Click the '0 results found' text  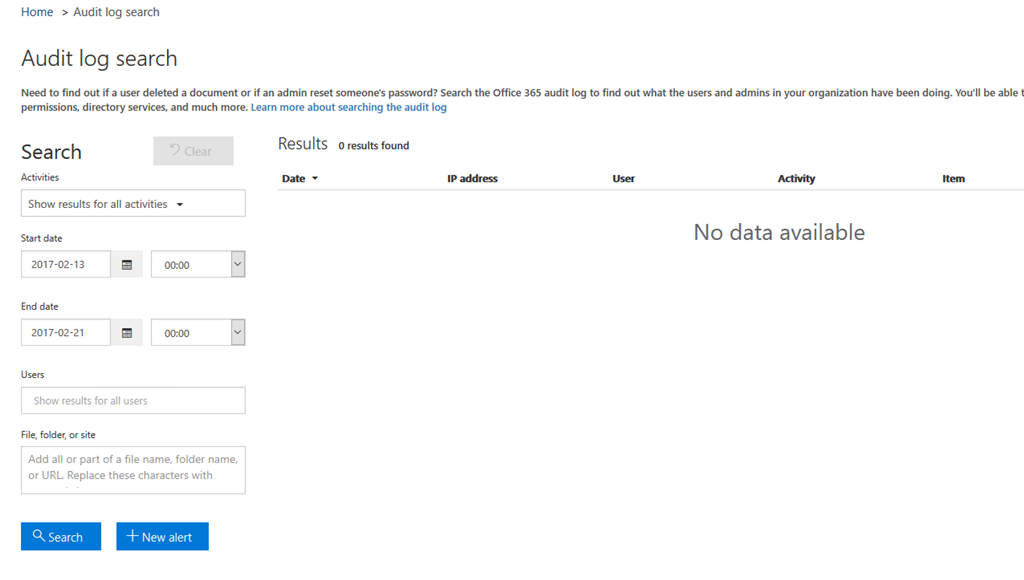(374, 146)
